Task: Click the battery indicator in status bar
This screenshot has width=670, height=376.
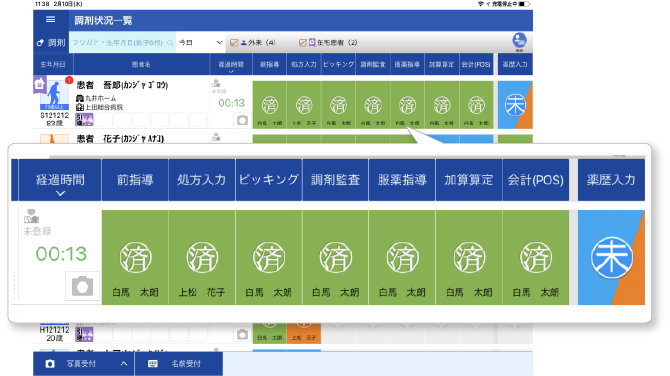Action: point(524,4)
